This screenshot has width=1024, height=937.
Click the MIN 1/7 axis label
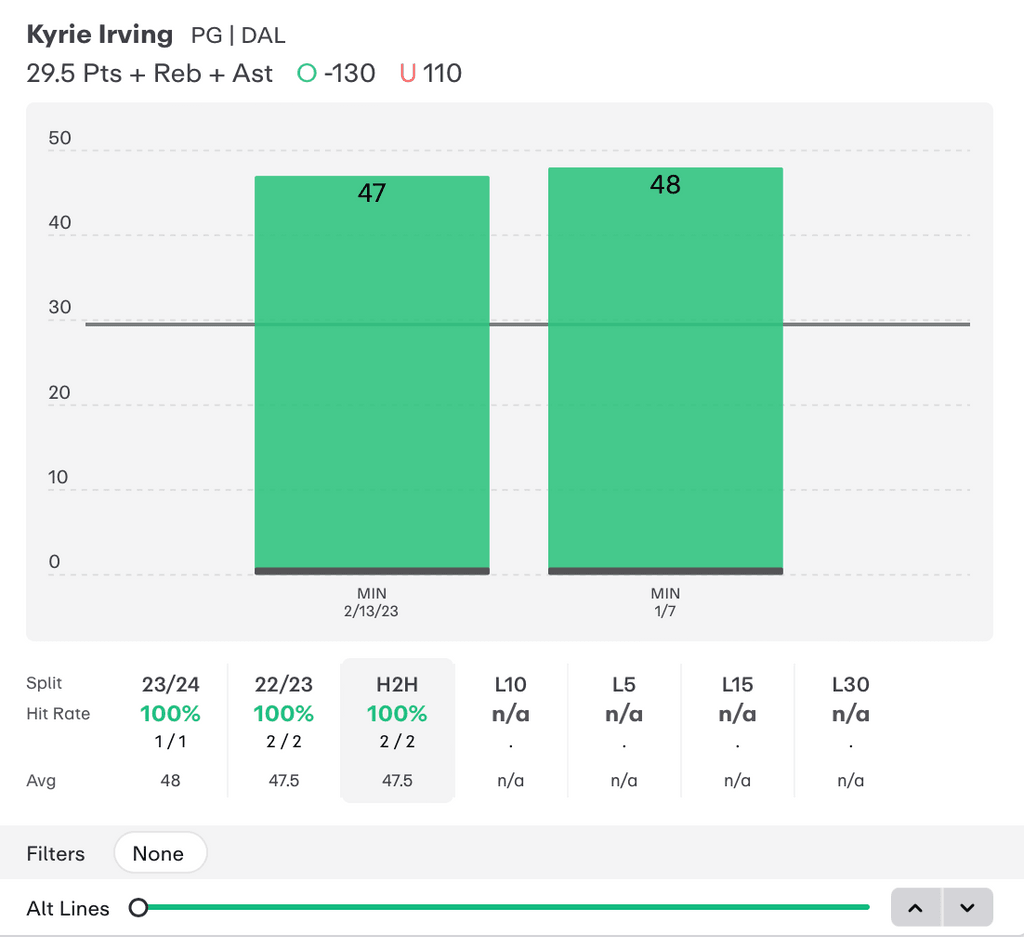[x=665, y=602]
